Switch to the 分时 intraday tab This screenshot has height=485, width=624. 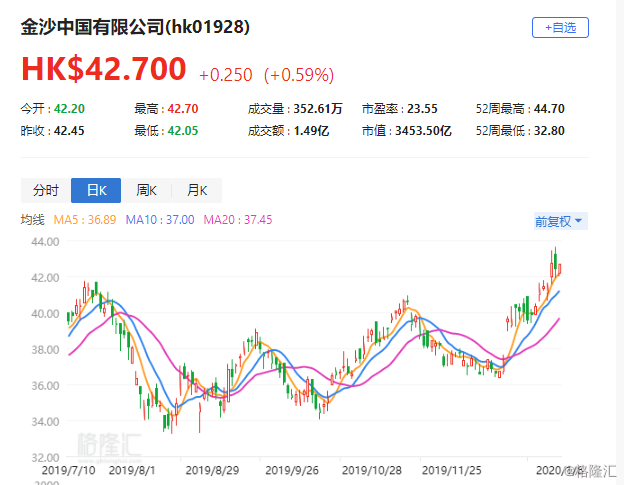click(45, 190)
